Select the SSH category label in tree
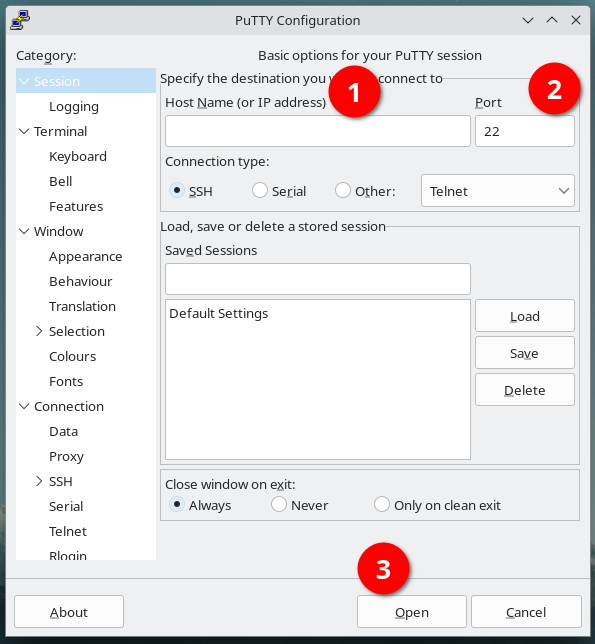The height and width of the screenshot is (644, 595). pos(61,481)
